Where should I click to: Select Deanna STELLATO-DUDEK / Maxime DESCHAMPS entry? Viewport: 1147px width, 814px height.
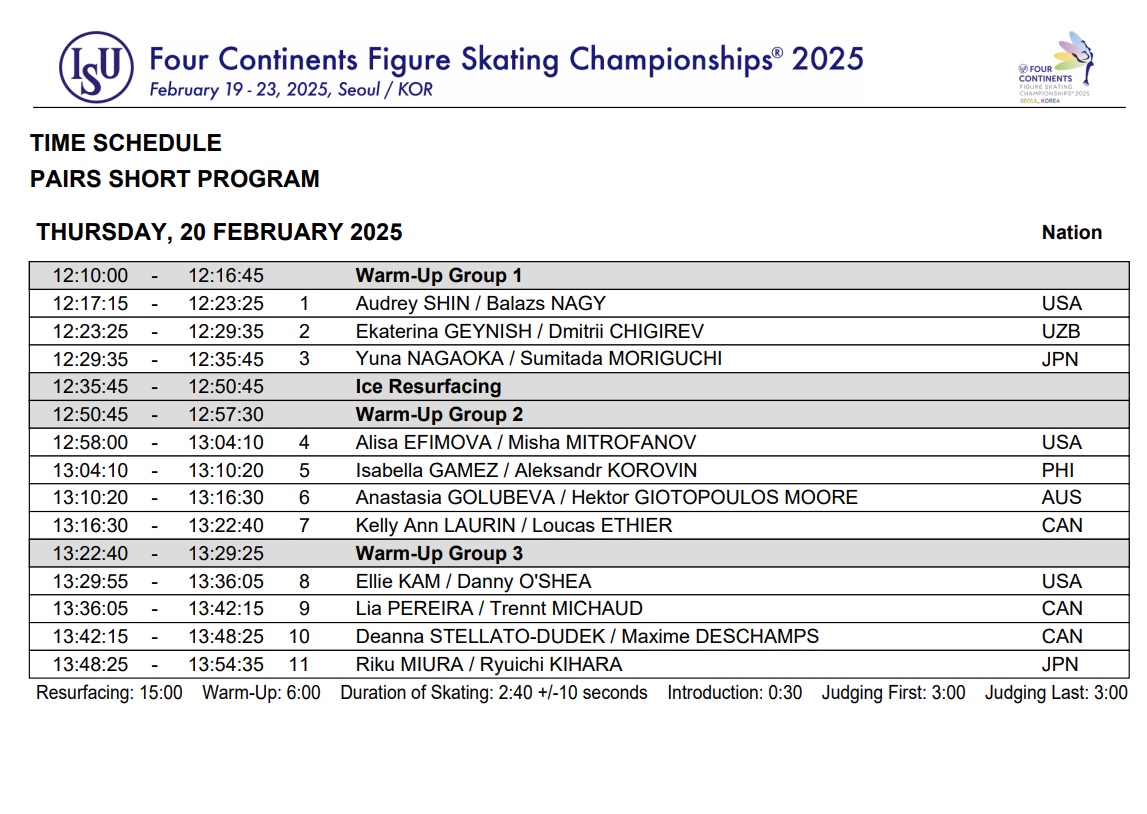click(x=587, y=637)
